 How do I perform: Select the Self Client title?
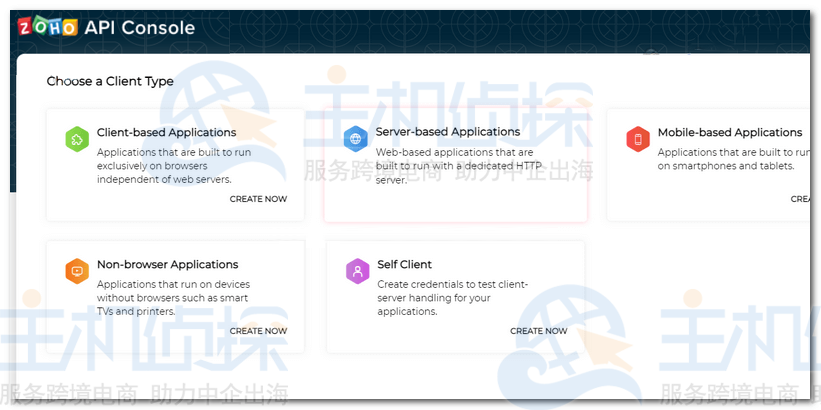tap(404, 265)
